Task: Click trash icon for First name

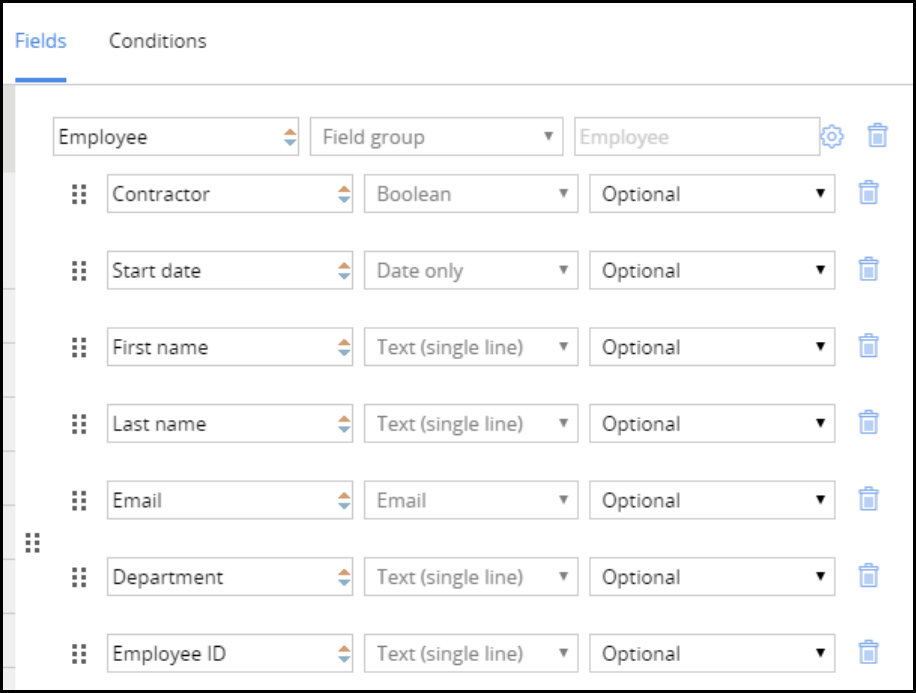Action: (x=869, y=346)
